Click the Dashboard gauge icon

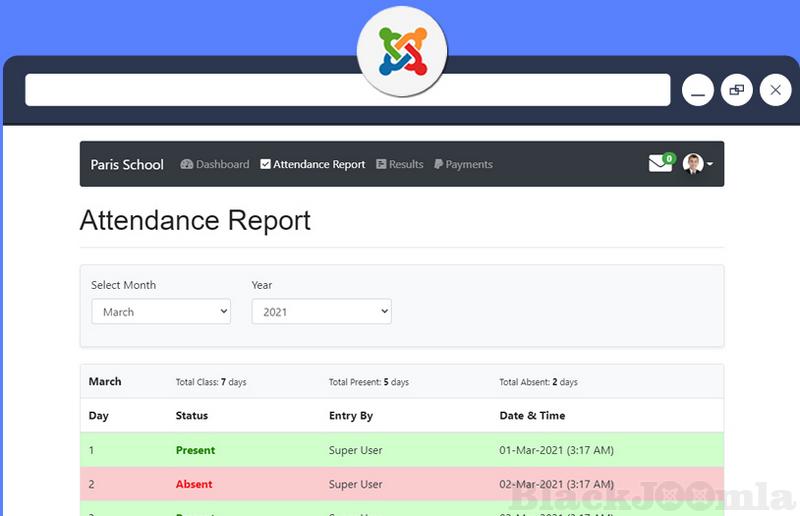(186, 164)
